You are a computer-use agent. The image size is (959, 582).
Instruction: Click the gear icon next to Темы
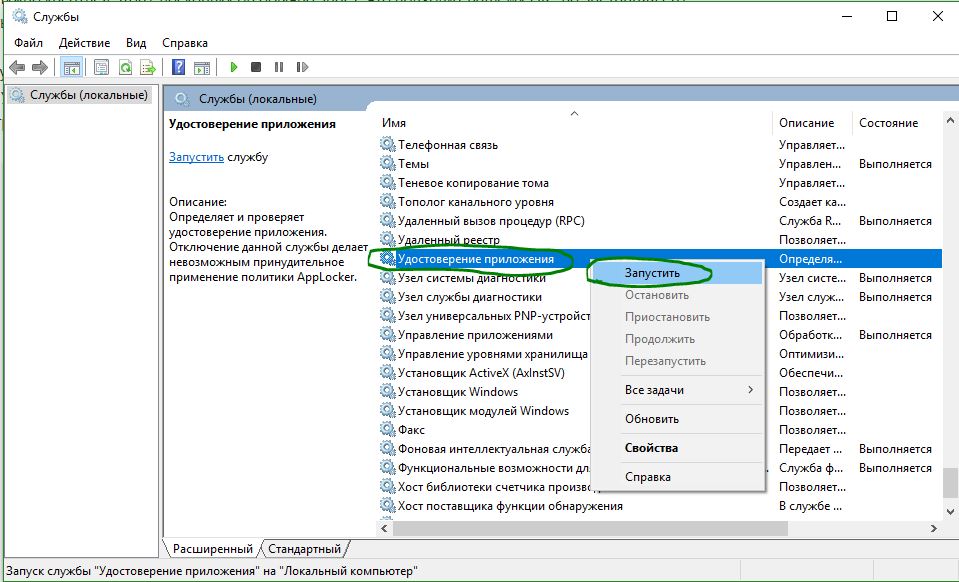pos(387,163)
